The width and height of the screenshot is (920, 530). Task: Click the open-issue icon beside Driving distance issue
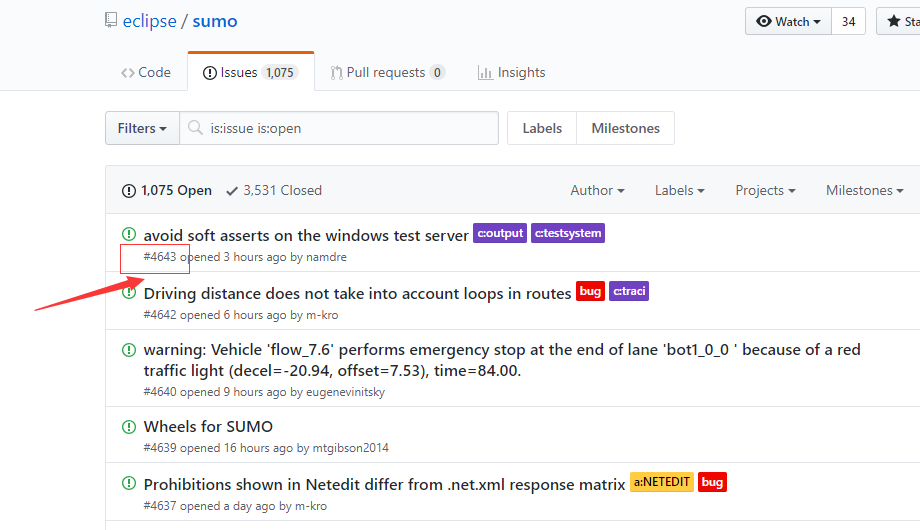pos(128,292)
